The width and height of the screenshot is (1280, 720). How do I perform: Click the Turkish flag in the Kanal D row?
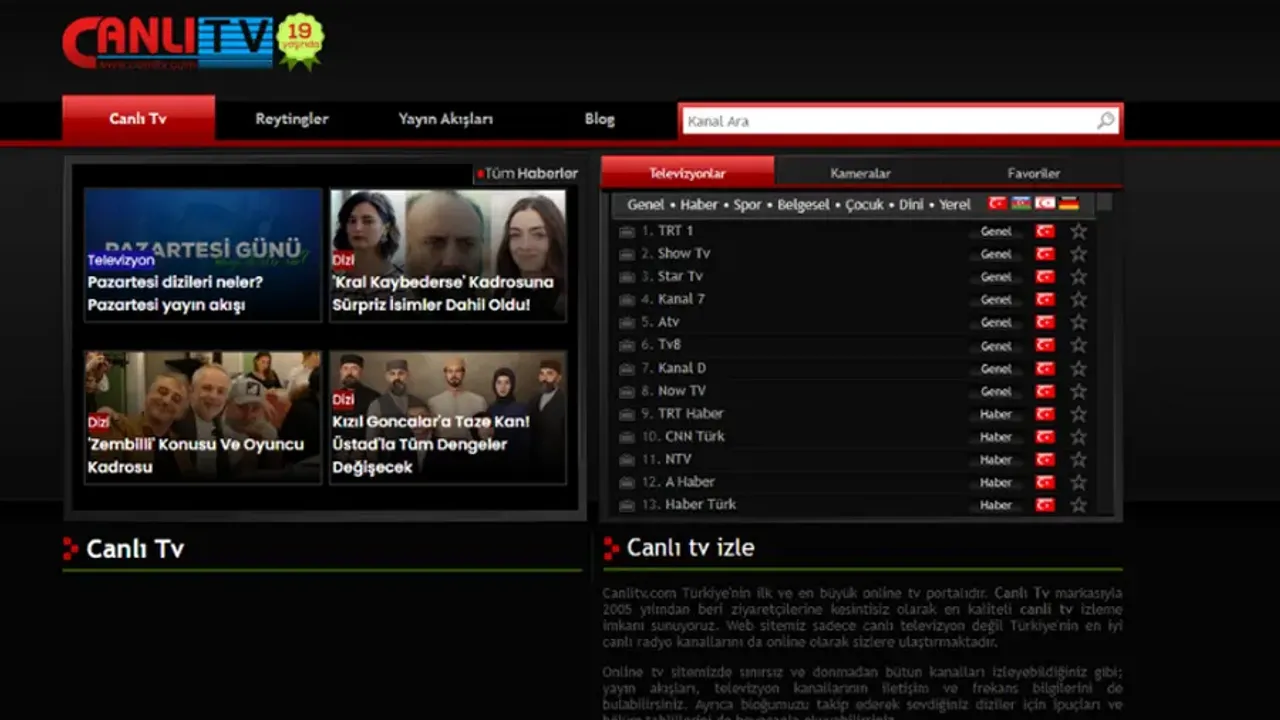(x=1045, y=368)
